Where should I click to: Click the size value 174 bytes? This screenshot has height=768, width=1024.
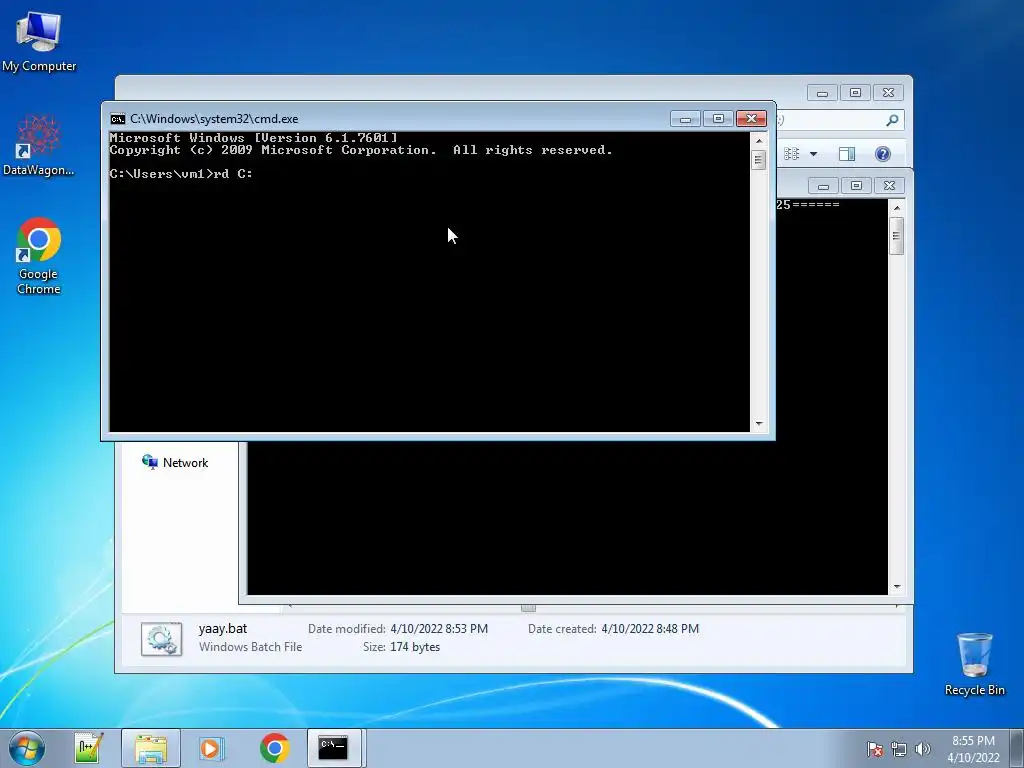pyautogui.click(x=415, y=647)
